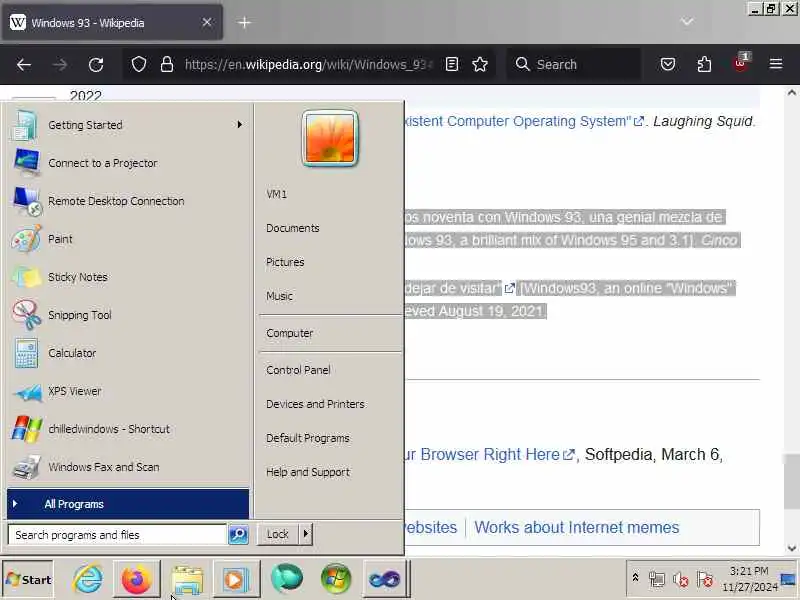Show hidden system tray icons
The height and width of the screenshot is (600, 800).
[x=635, y=578]
